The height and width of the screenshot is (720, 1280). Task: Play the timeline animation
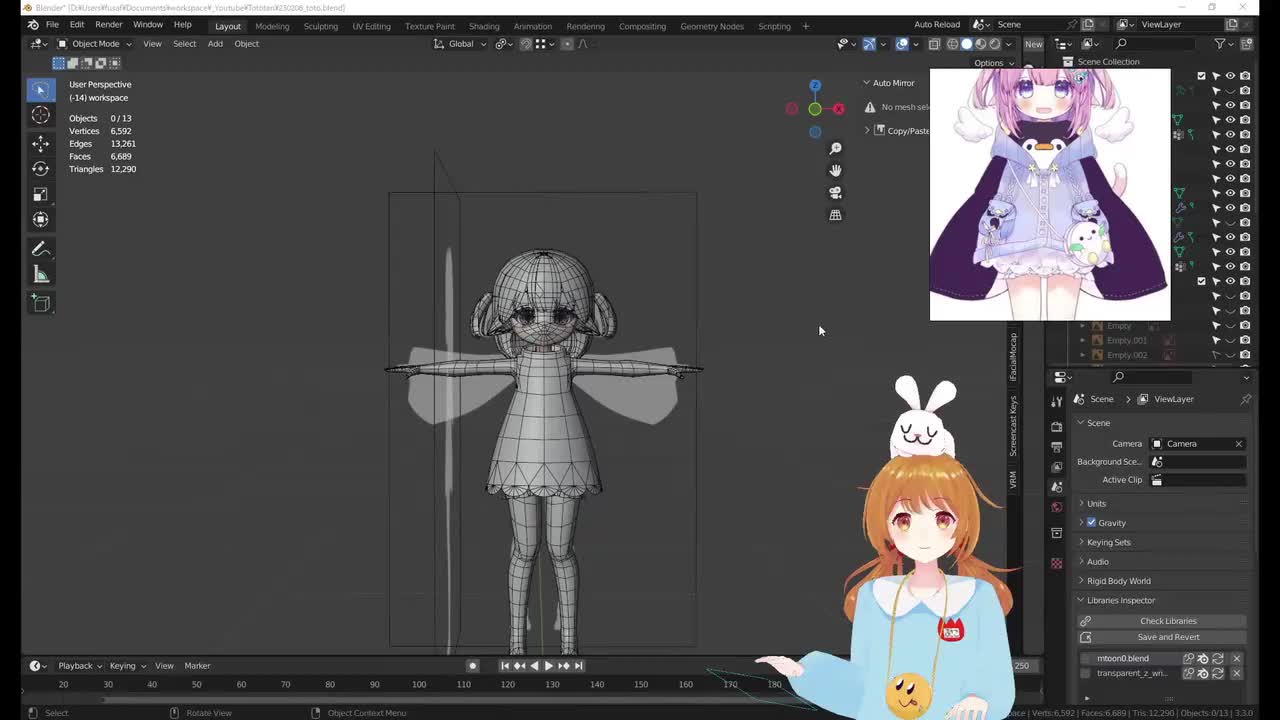tap(548, 666)
